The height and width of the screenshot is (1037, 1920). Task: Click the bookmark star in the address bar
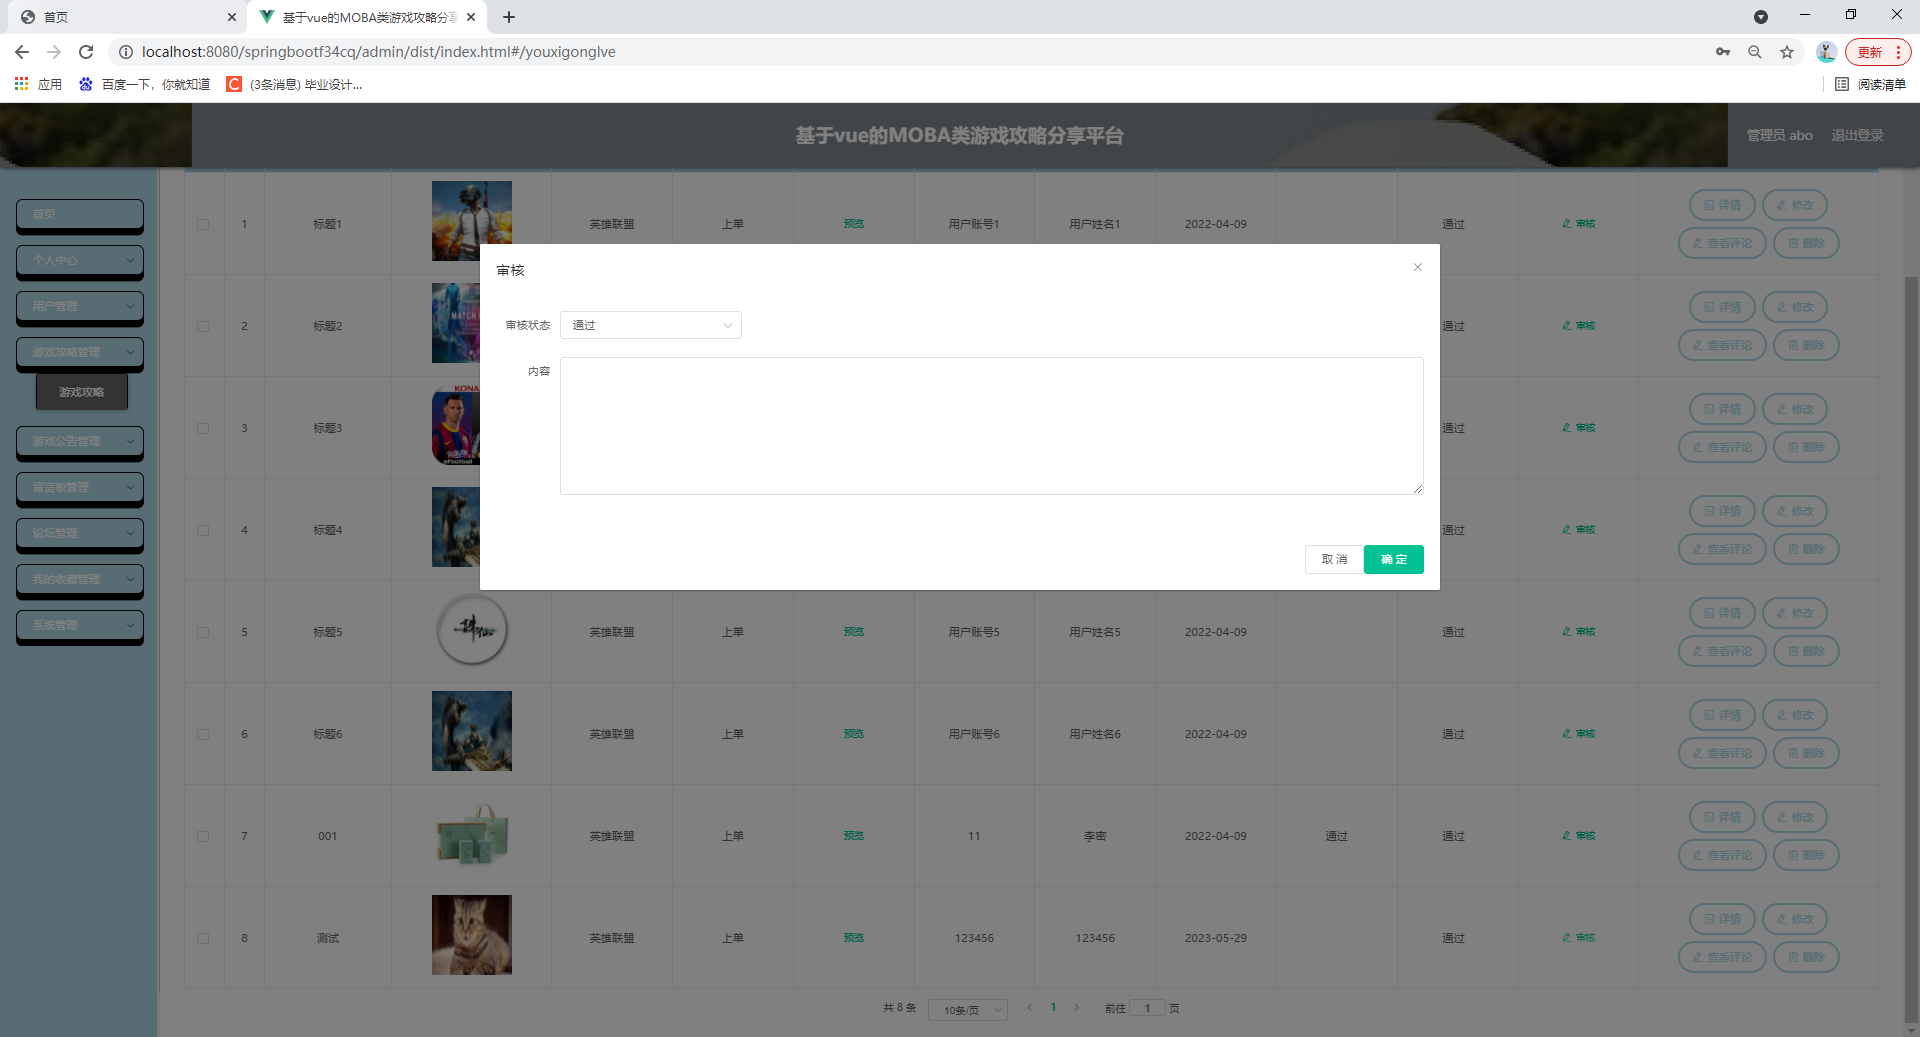click(1787, 52)
